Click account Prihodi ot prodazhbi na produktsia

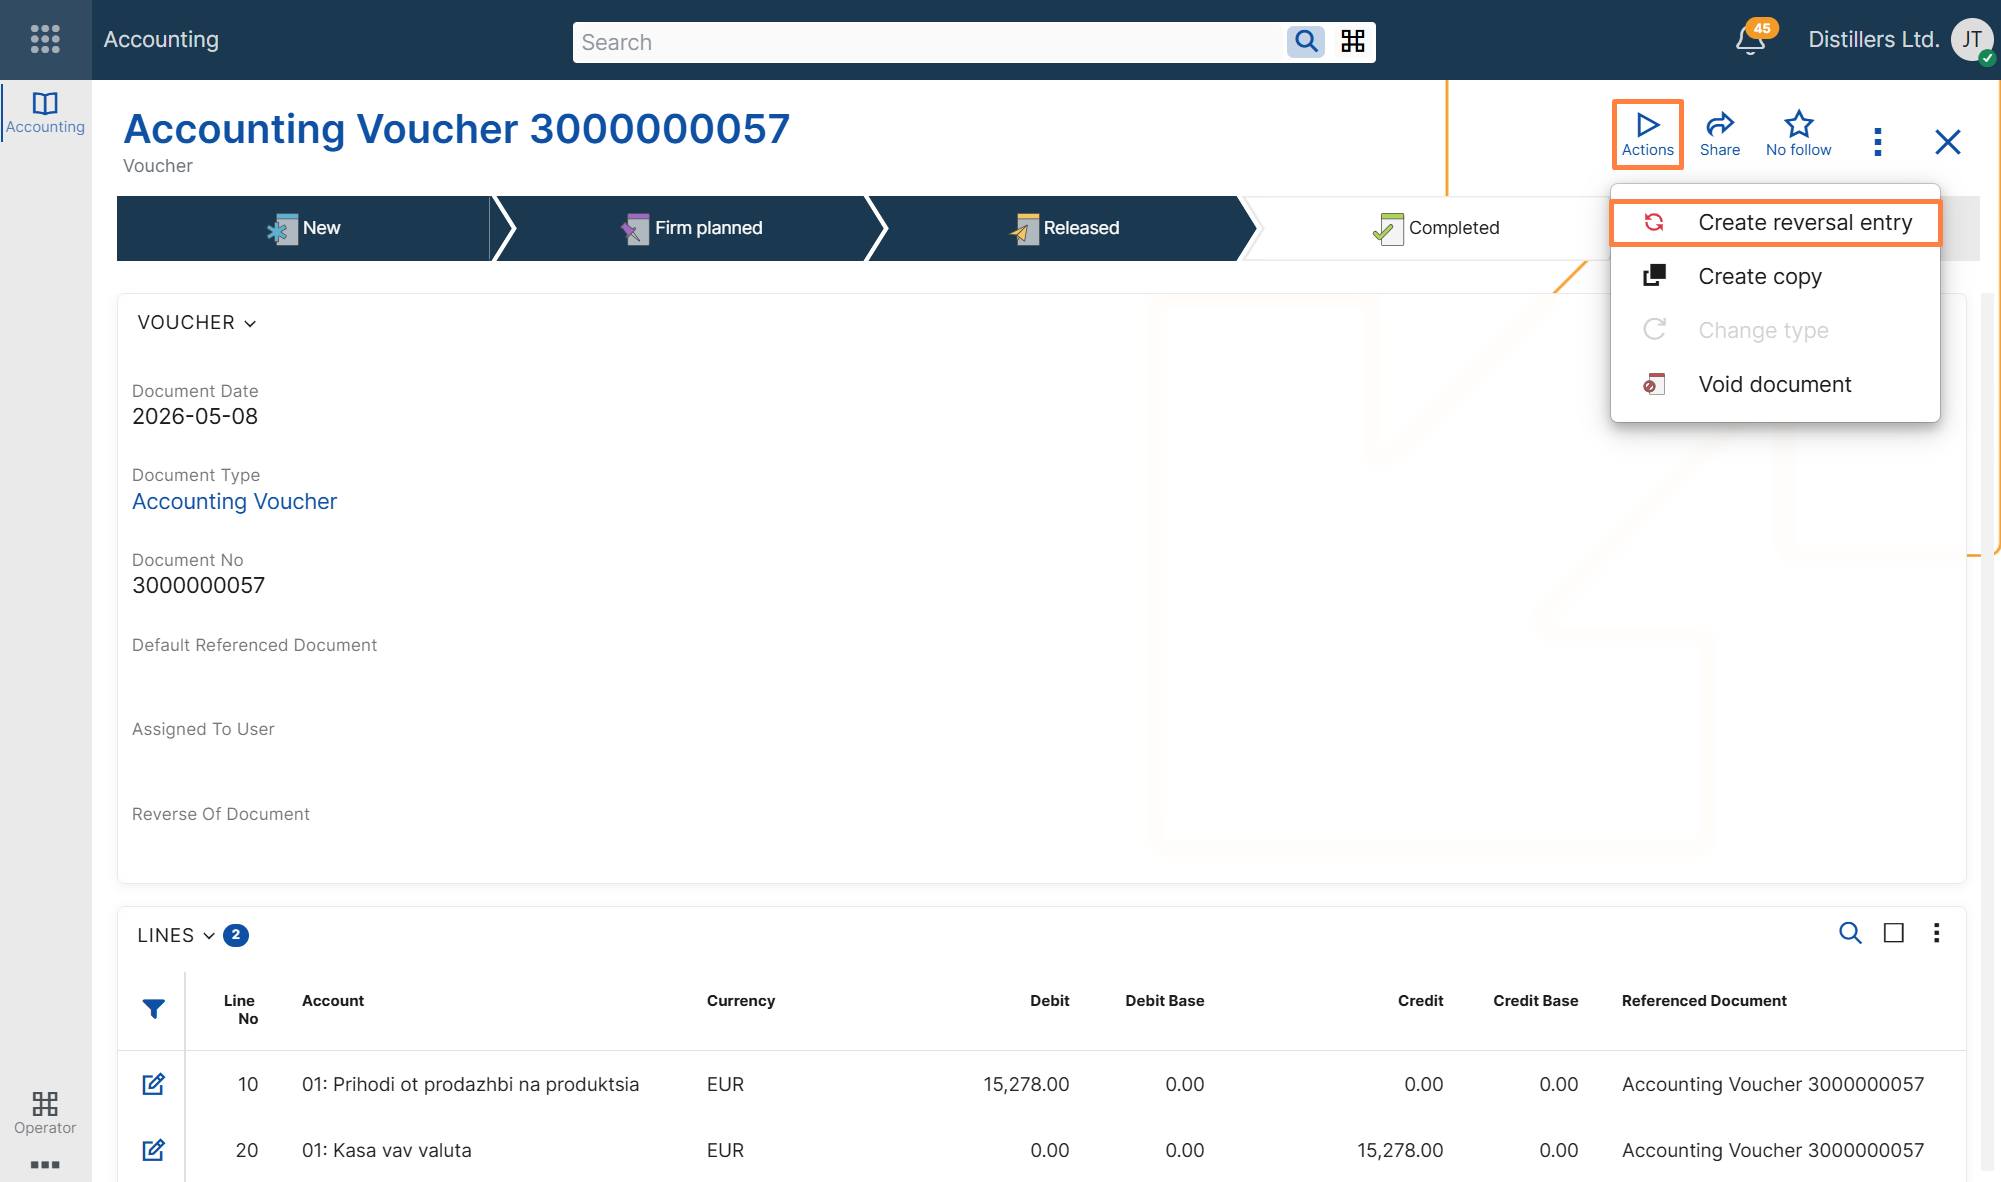pyautogui.click(x=470, y=1084)
